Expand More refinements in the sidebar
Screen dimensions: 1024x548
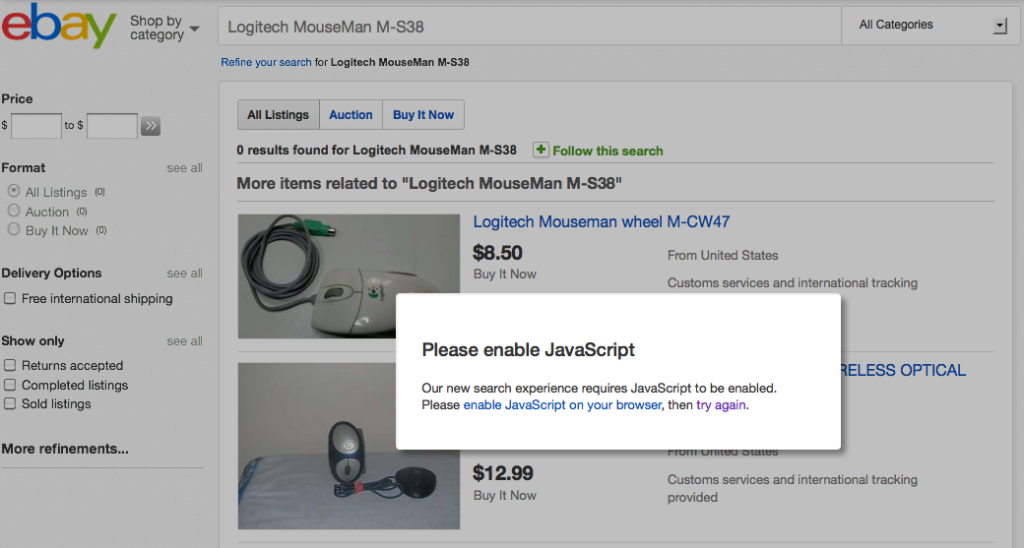click(x=65, y=449)
